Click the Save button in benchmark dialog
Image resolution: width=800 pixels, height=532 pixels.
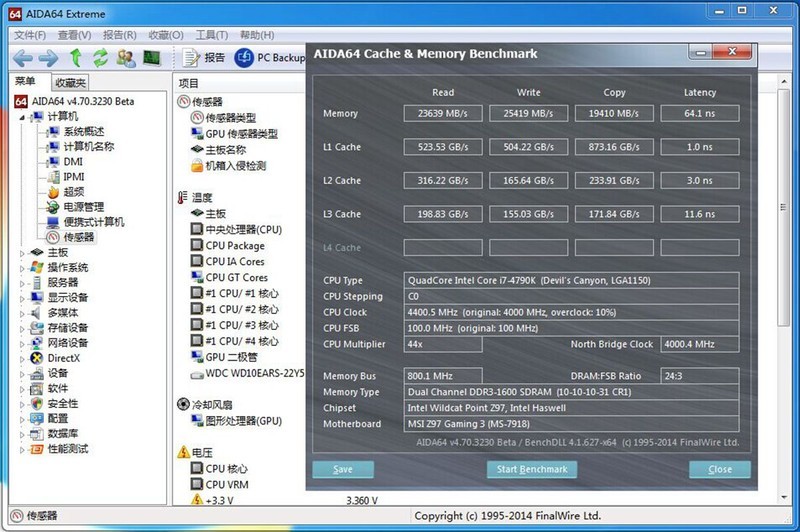(343, 469)
